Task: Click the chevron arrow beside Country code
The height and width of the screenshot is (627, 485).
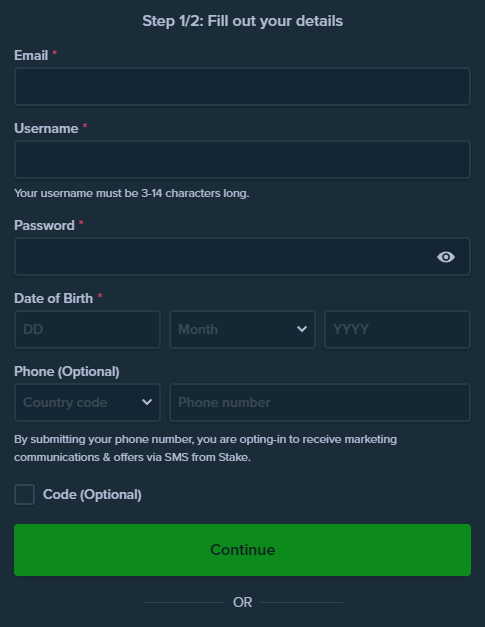Action: 147,402
